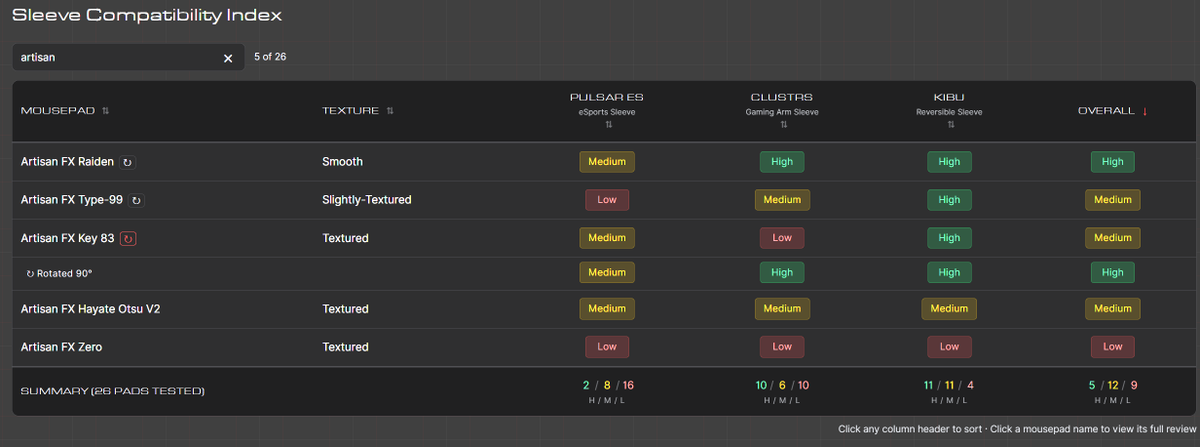
Task: Sort by Texture column sort icon
Action: pos(390,111)
